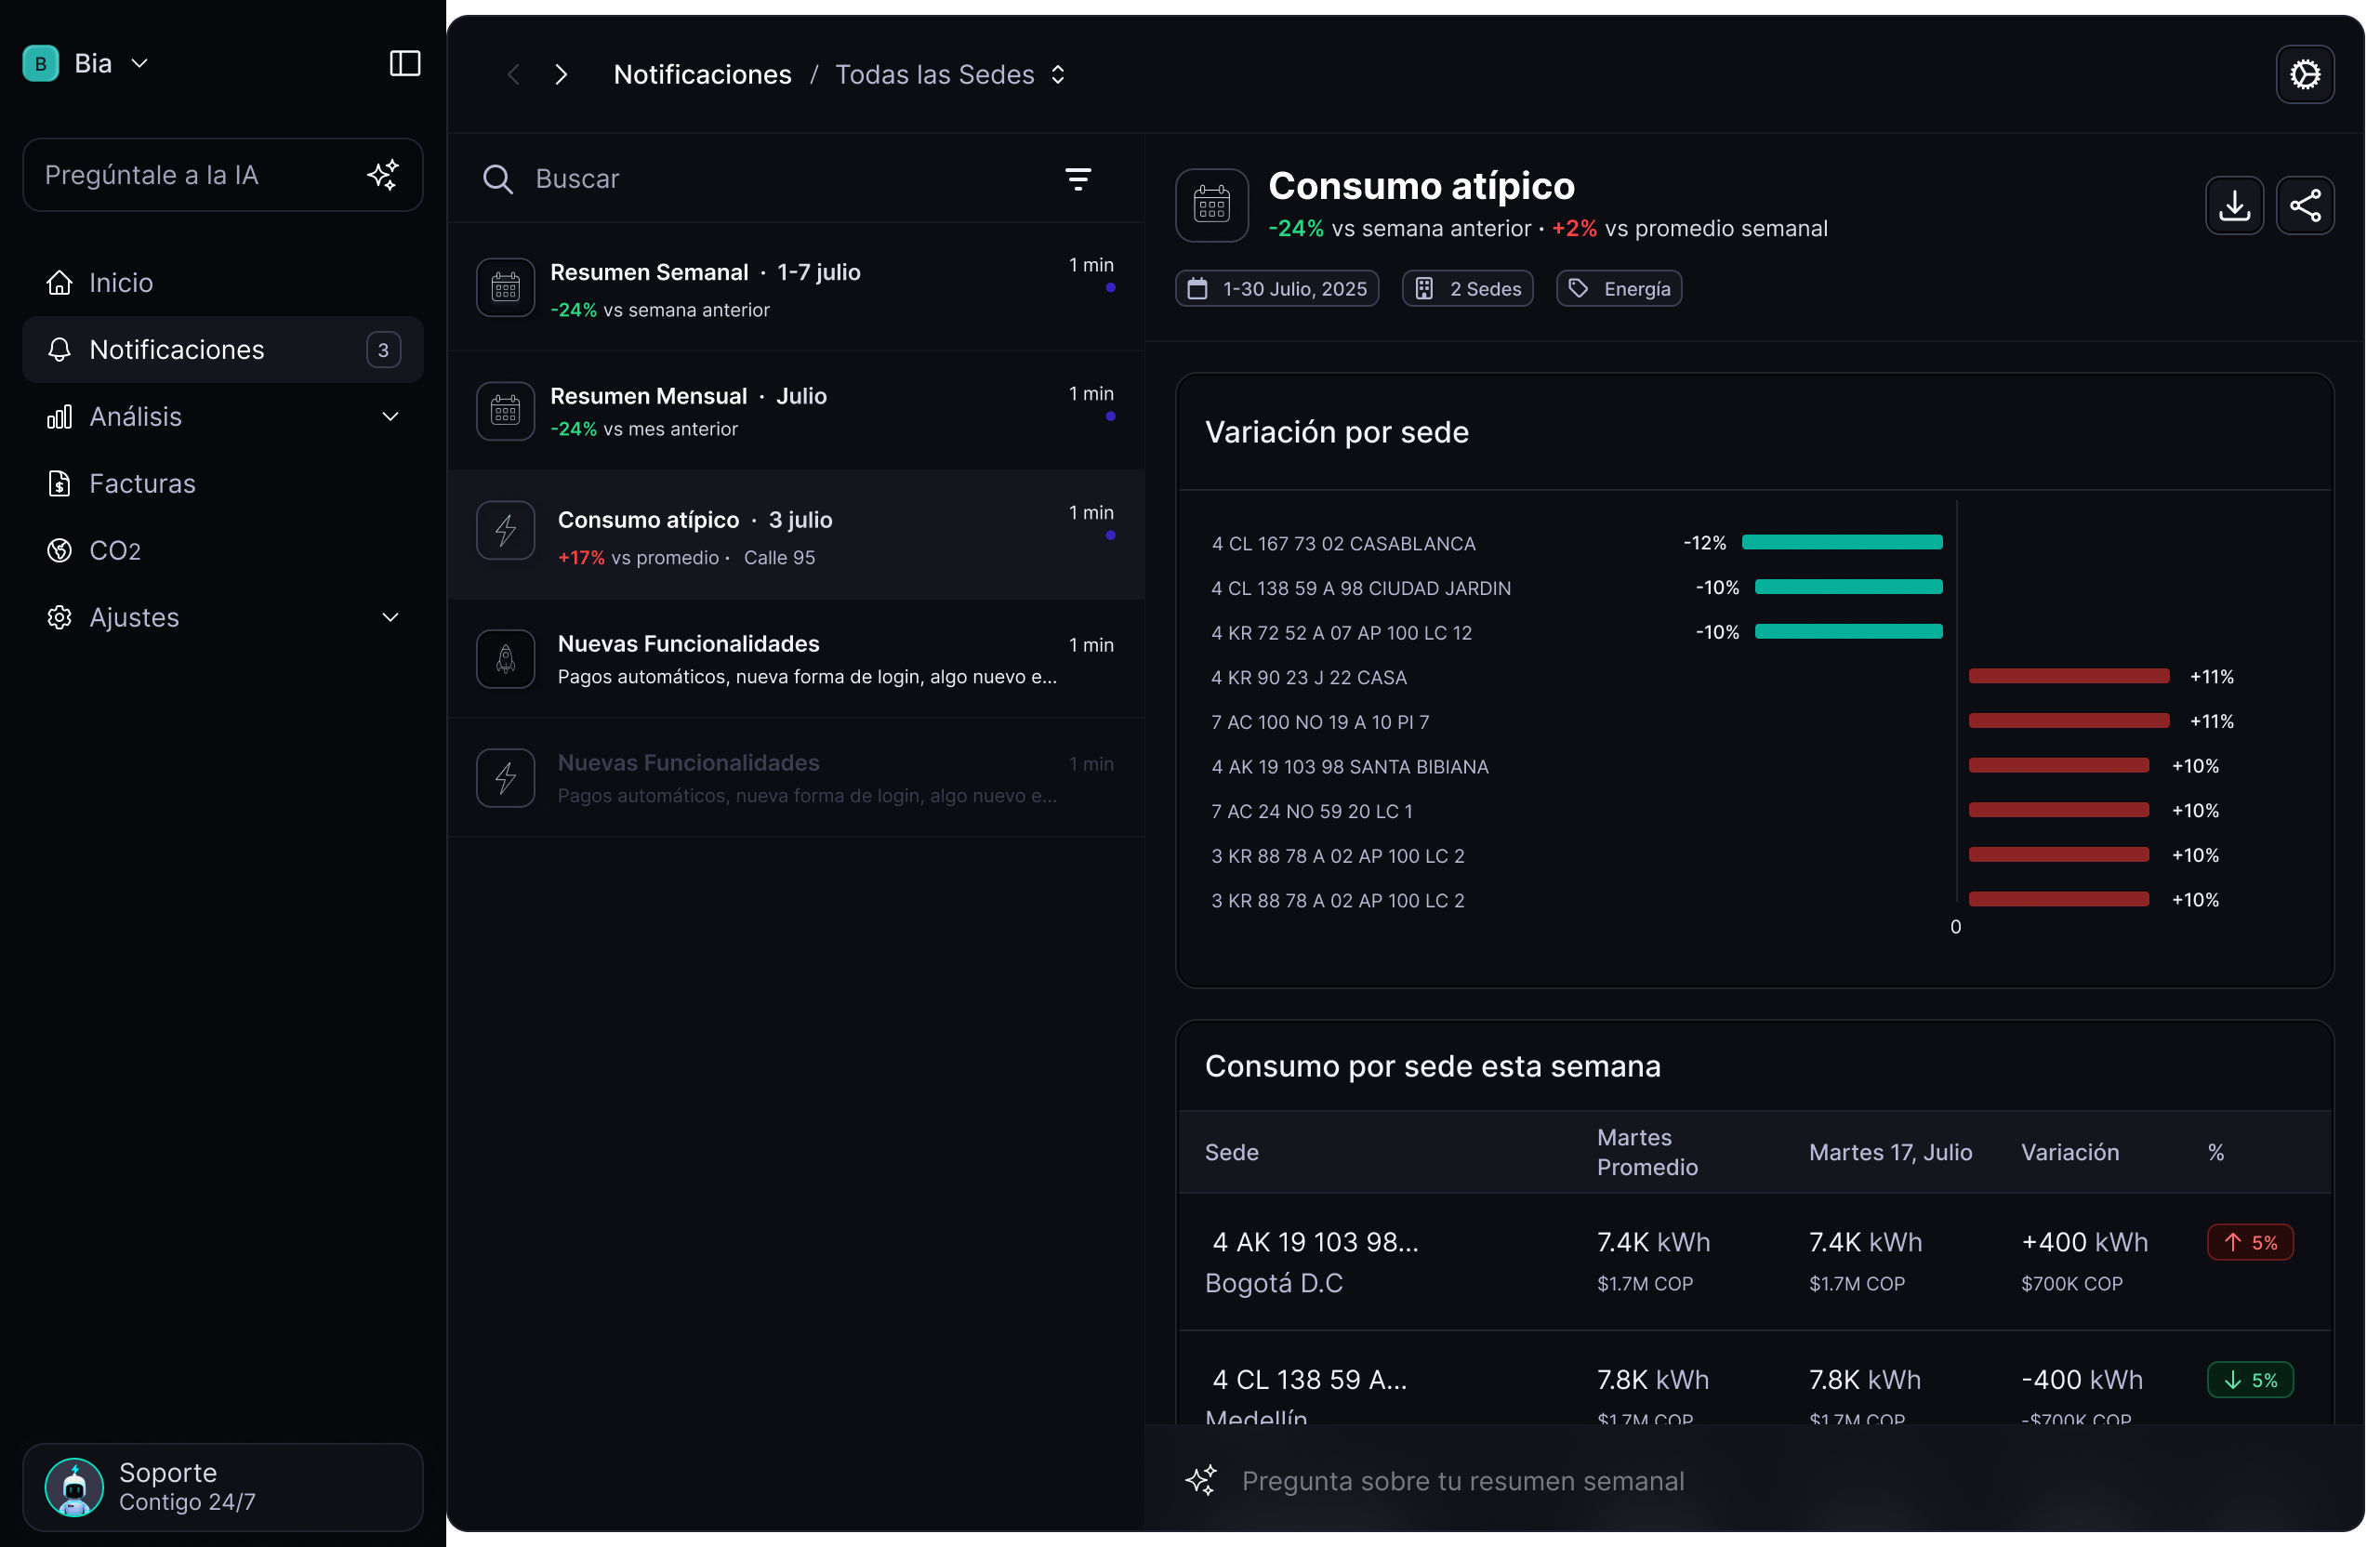The image size is (2380, 1547).
Task: Expand the Ajustes menu section
Action: pyautogui.click(x=390, y=618)
